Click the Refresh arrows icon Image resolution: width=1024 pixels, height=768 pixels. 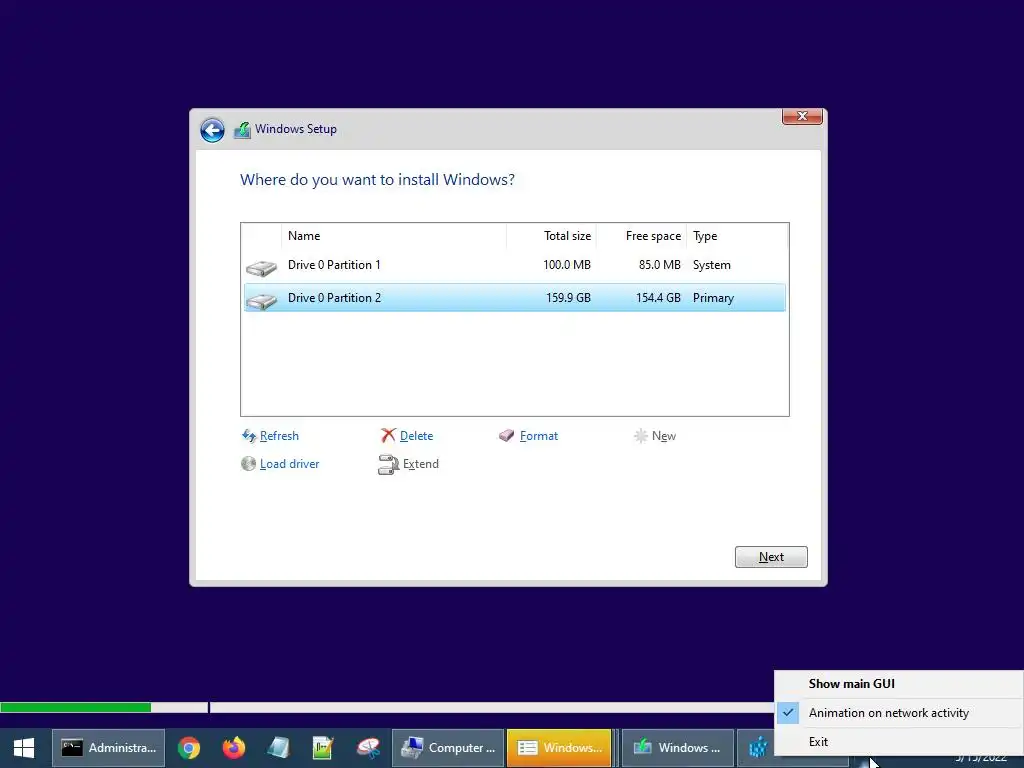[x=249, y=436]
